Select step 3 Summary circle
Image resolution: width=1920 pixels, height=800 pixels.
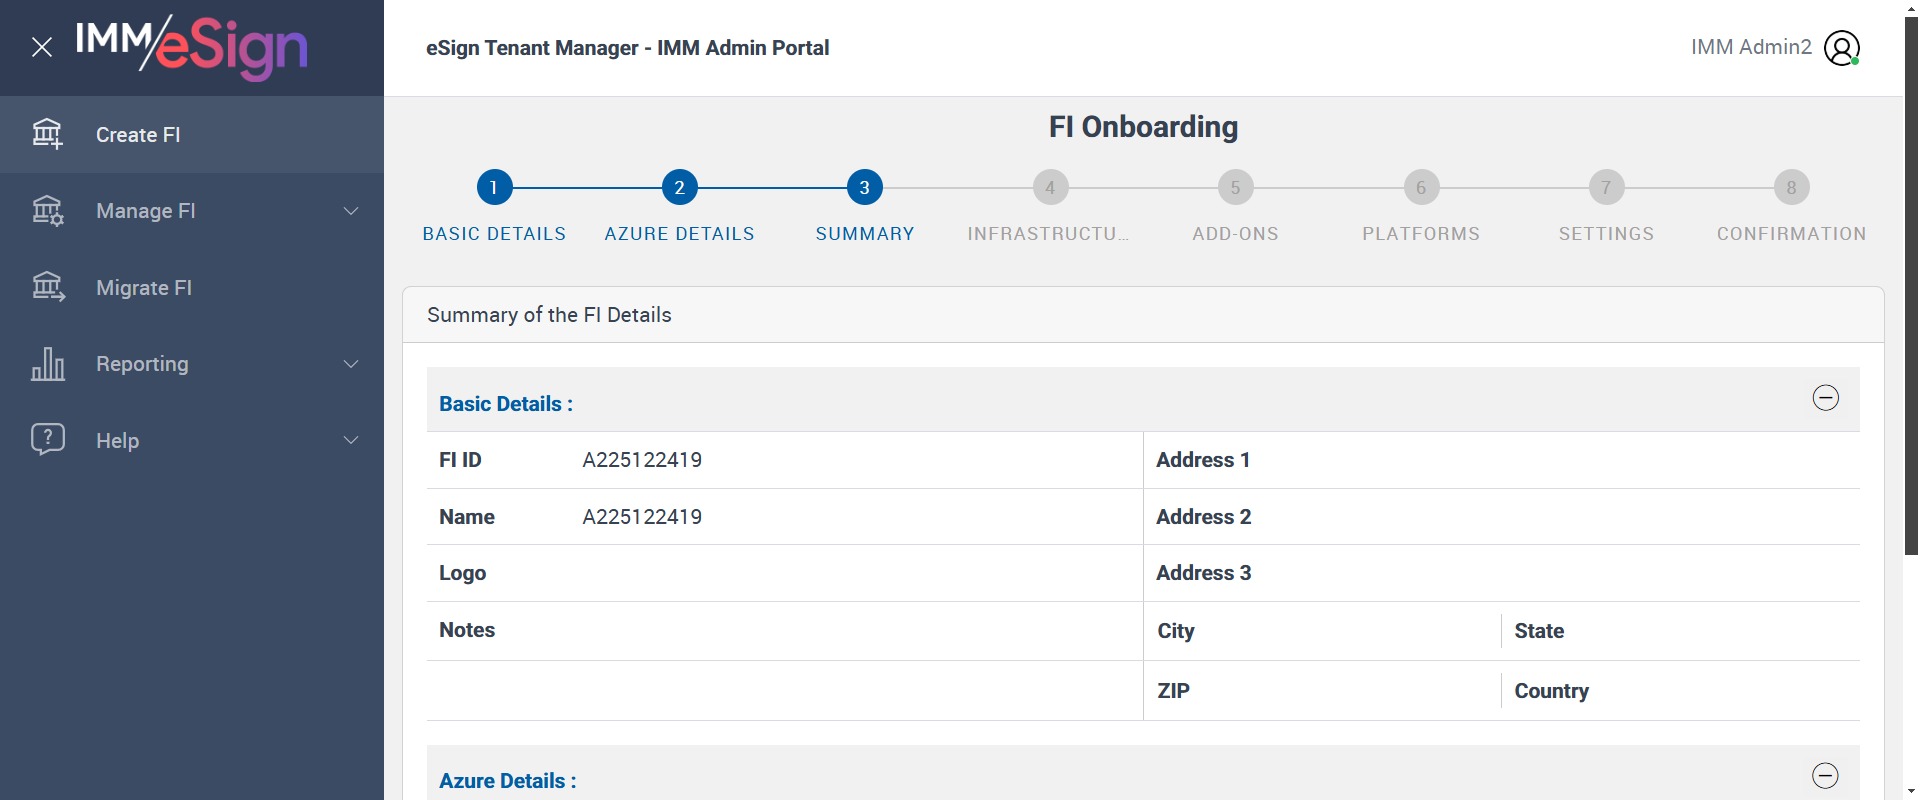(864, 187)
